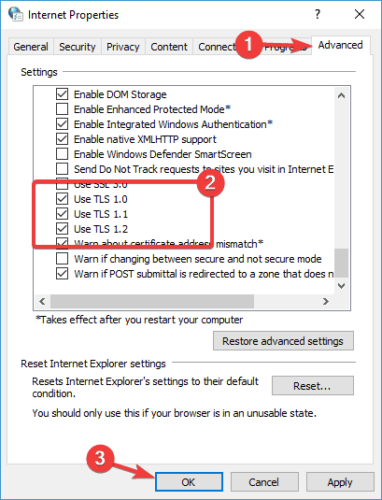Click the horizontal scroll right arrow

(326, 301)
